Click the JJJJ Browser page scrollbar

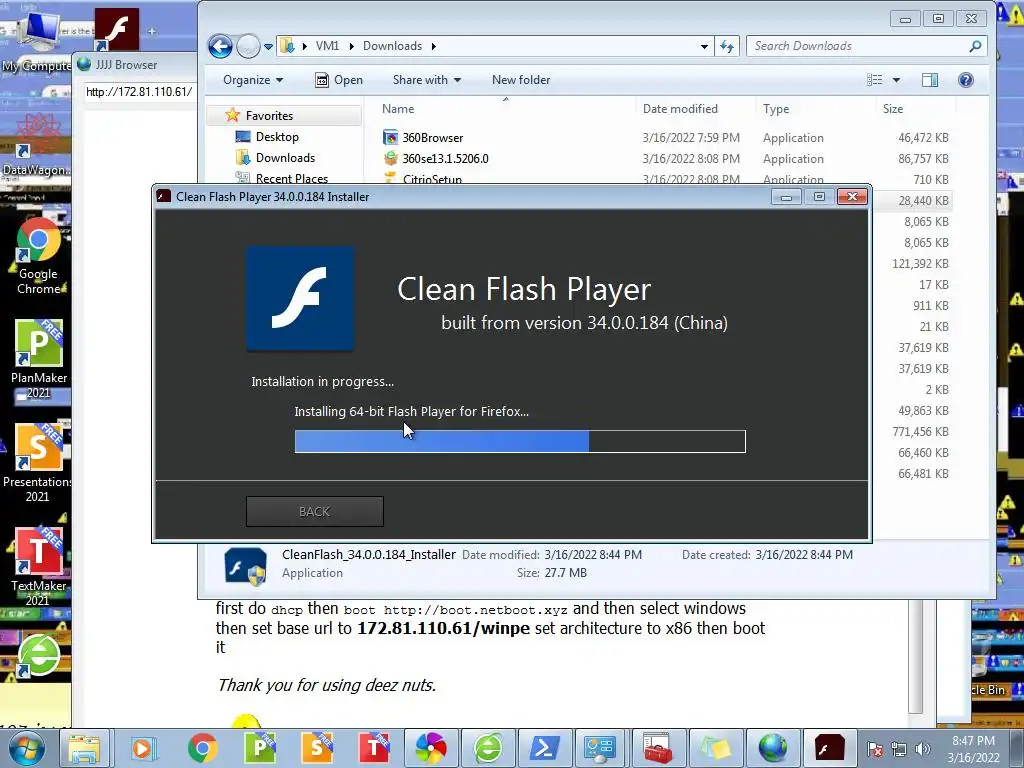coord(916,656)
